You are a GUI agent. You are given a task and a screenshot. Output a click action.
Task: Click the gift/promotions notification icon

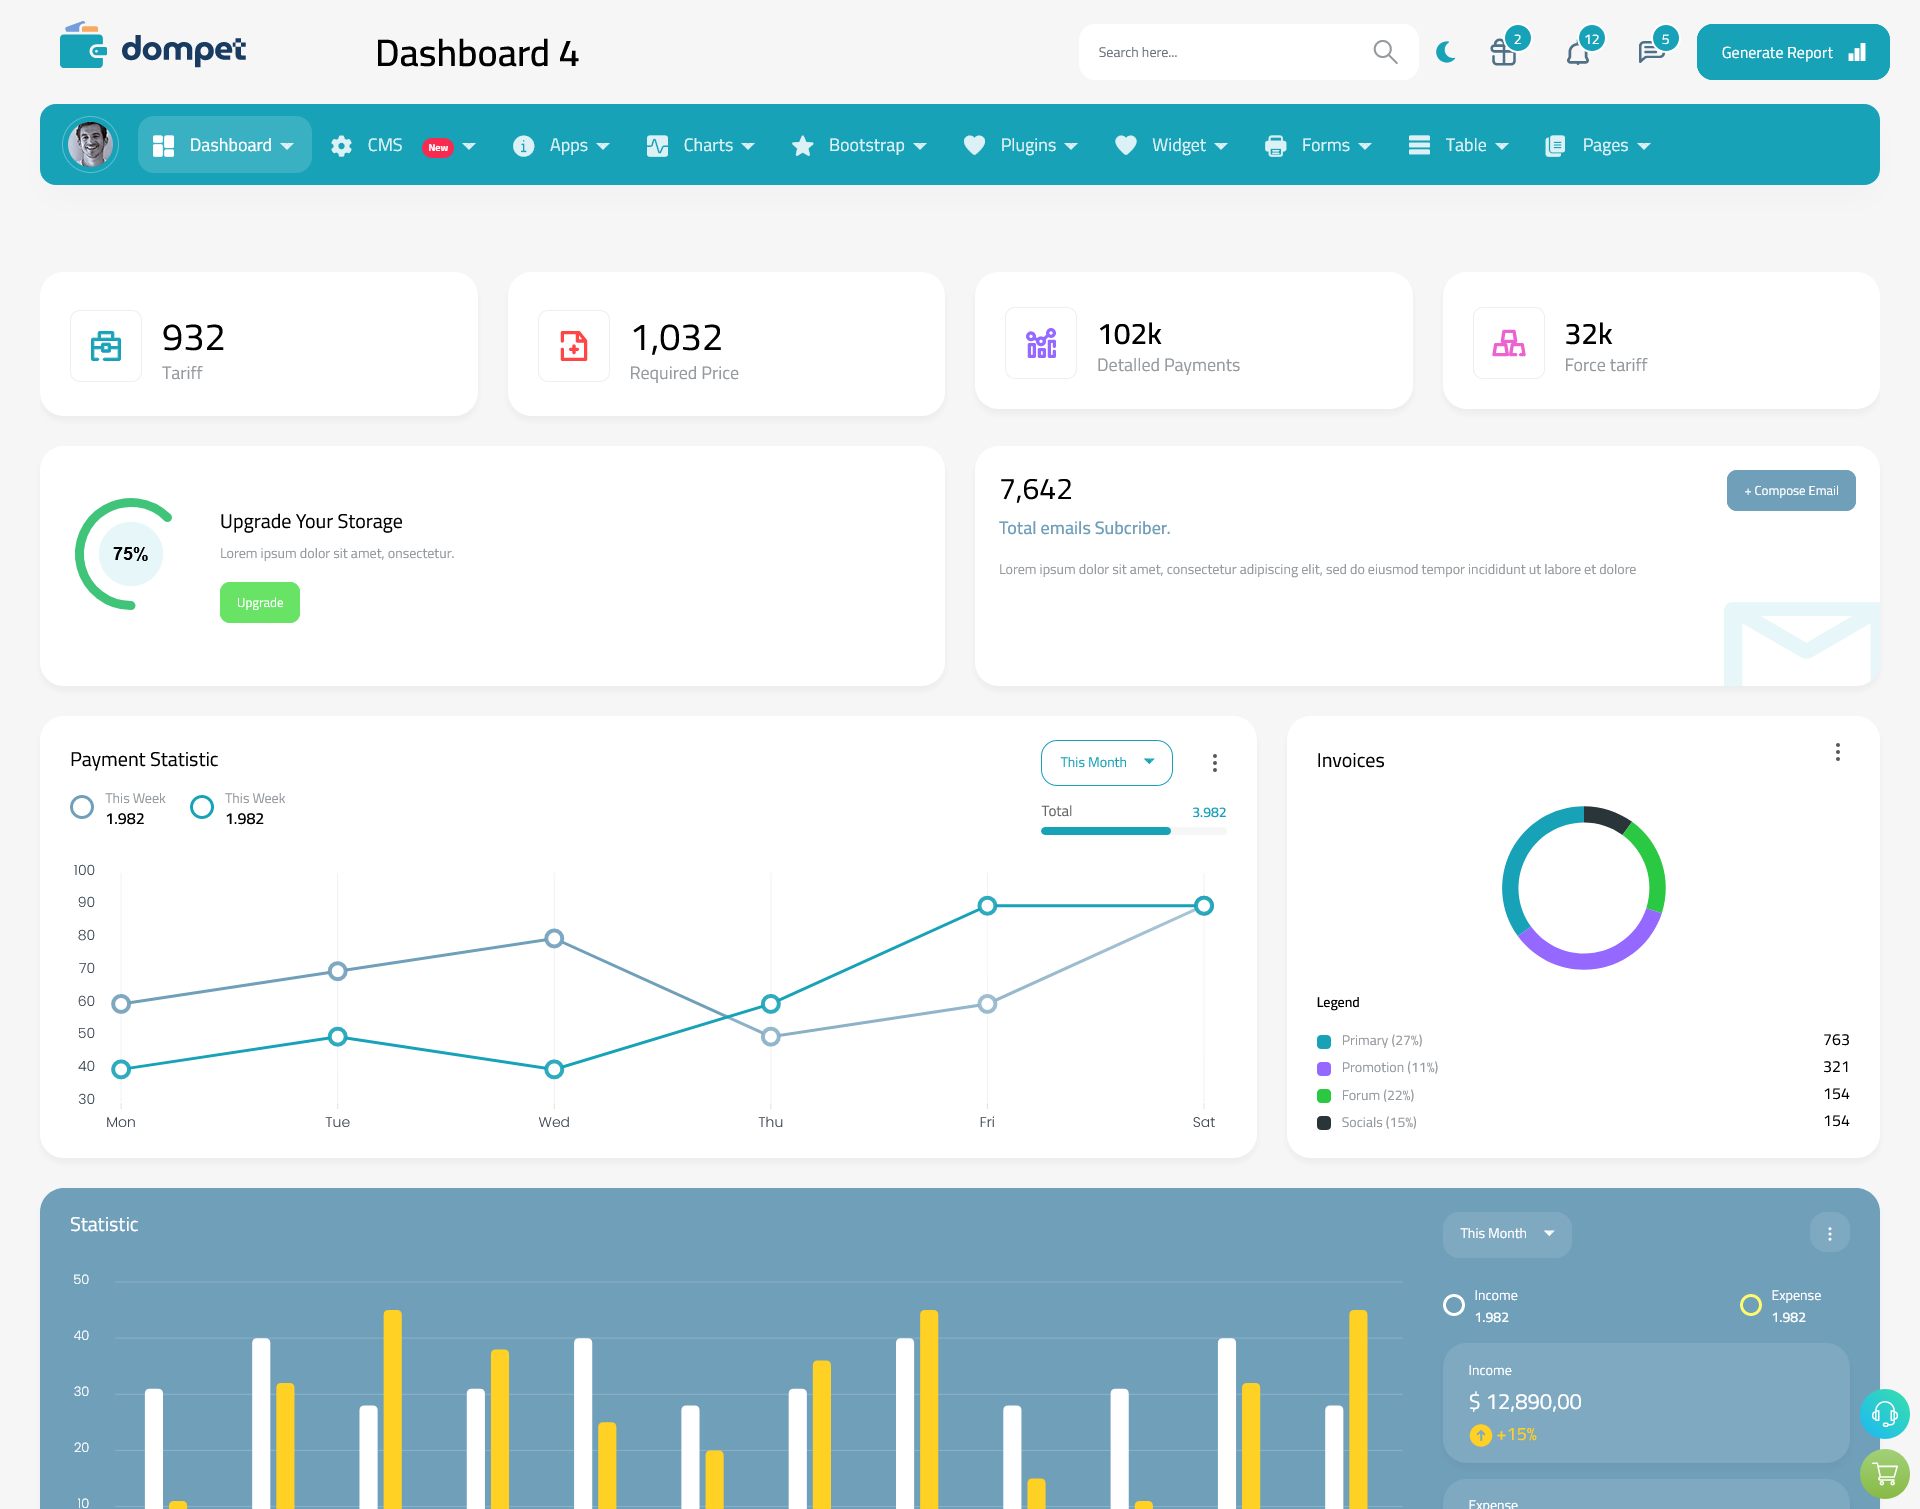click(1504, 53)
